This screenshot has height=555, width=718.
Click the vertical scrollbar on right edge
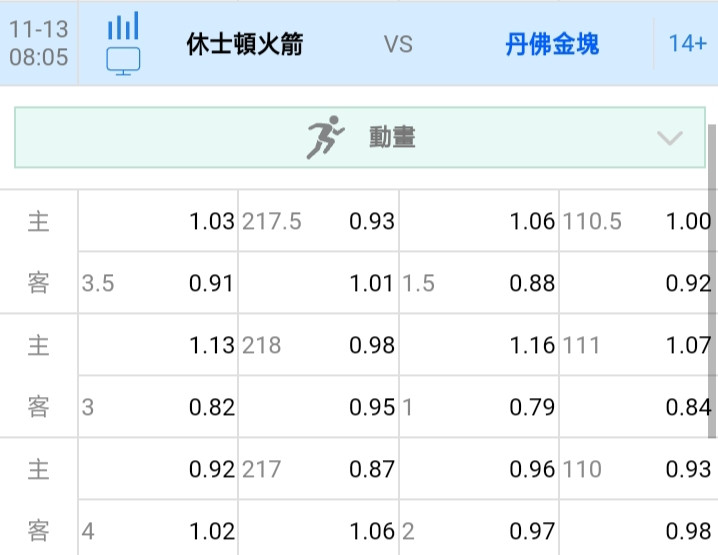pyautogui.click(x=712, y=280)
